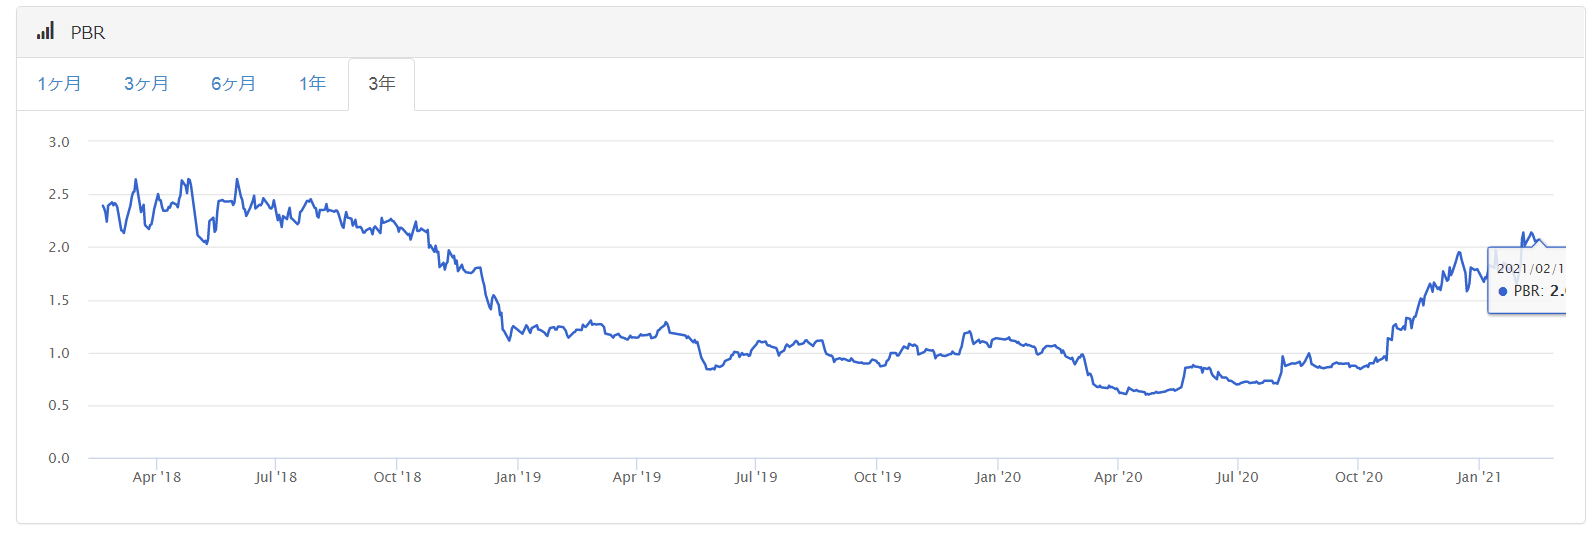Click the bar chart icon beside PBR
This screenshot has width=1596, height=539.
click(x=45, y=32)
